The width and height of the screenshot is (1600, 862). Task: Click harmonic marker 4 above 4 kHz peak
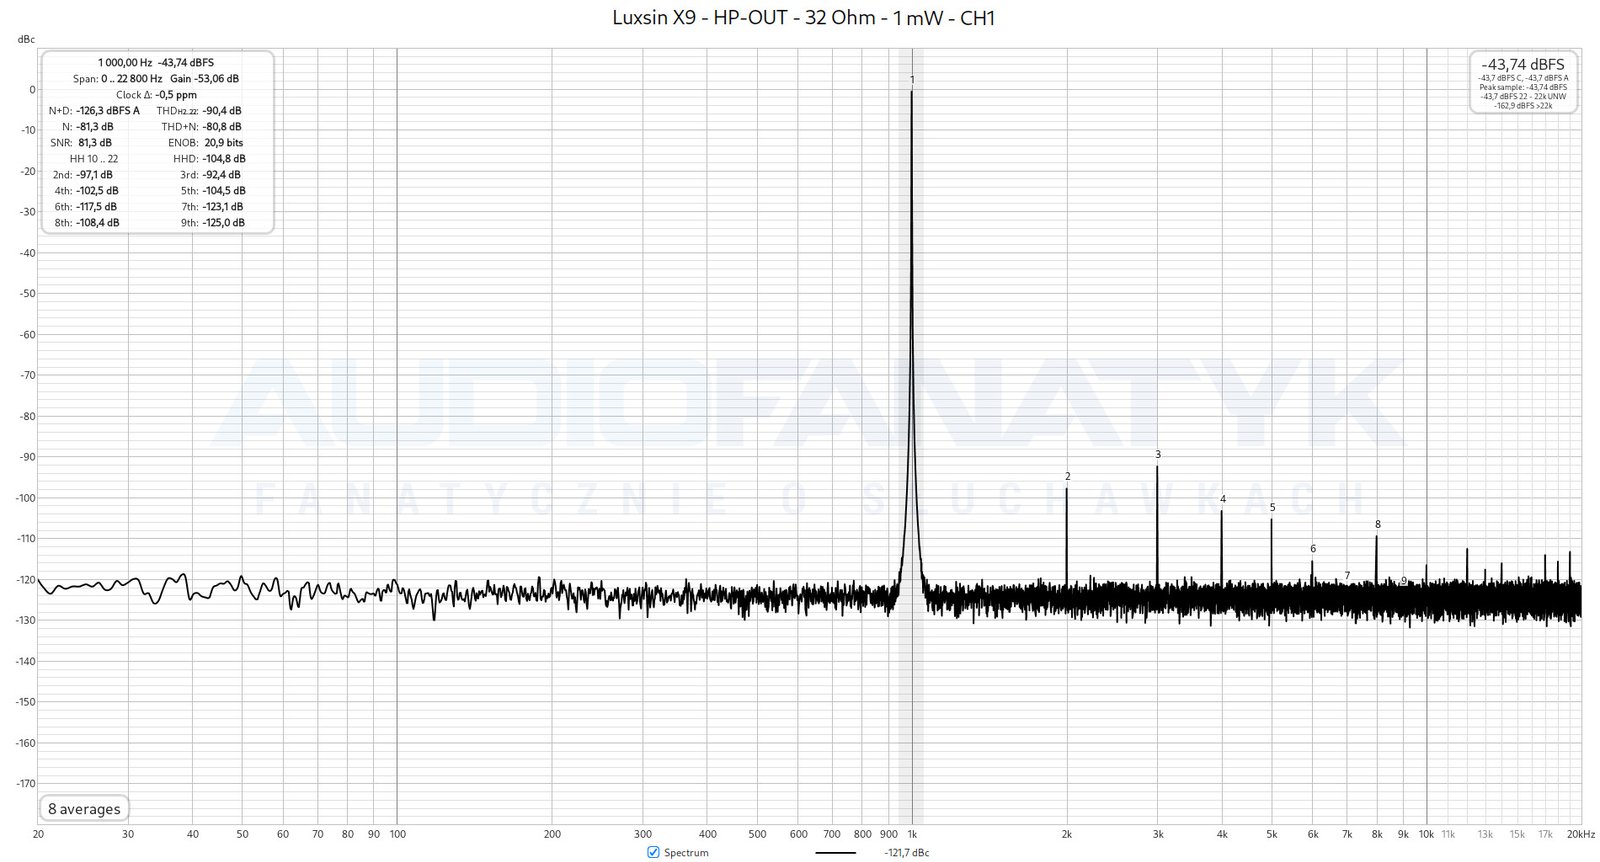[x=1223, y=499]
